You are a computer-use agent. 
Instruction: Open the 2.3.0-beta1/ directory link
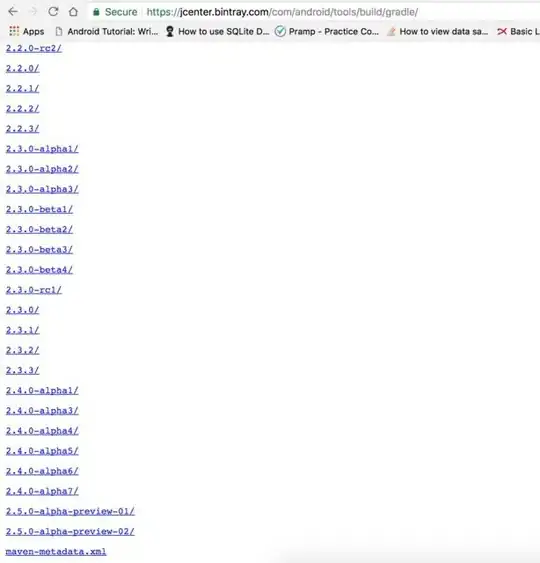coord(39,209)
